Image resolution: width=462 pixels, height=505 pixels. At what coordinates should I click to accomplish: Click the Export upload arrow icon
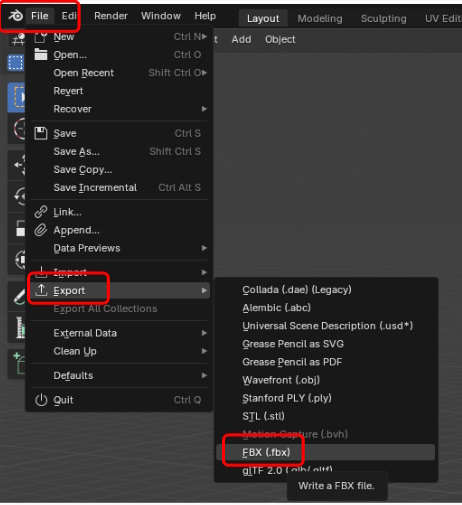tap(41, 290)
